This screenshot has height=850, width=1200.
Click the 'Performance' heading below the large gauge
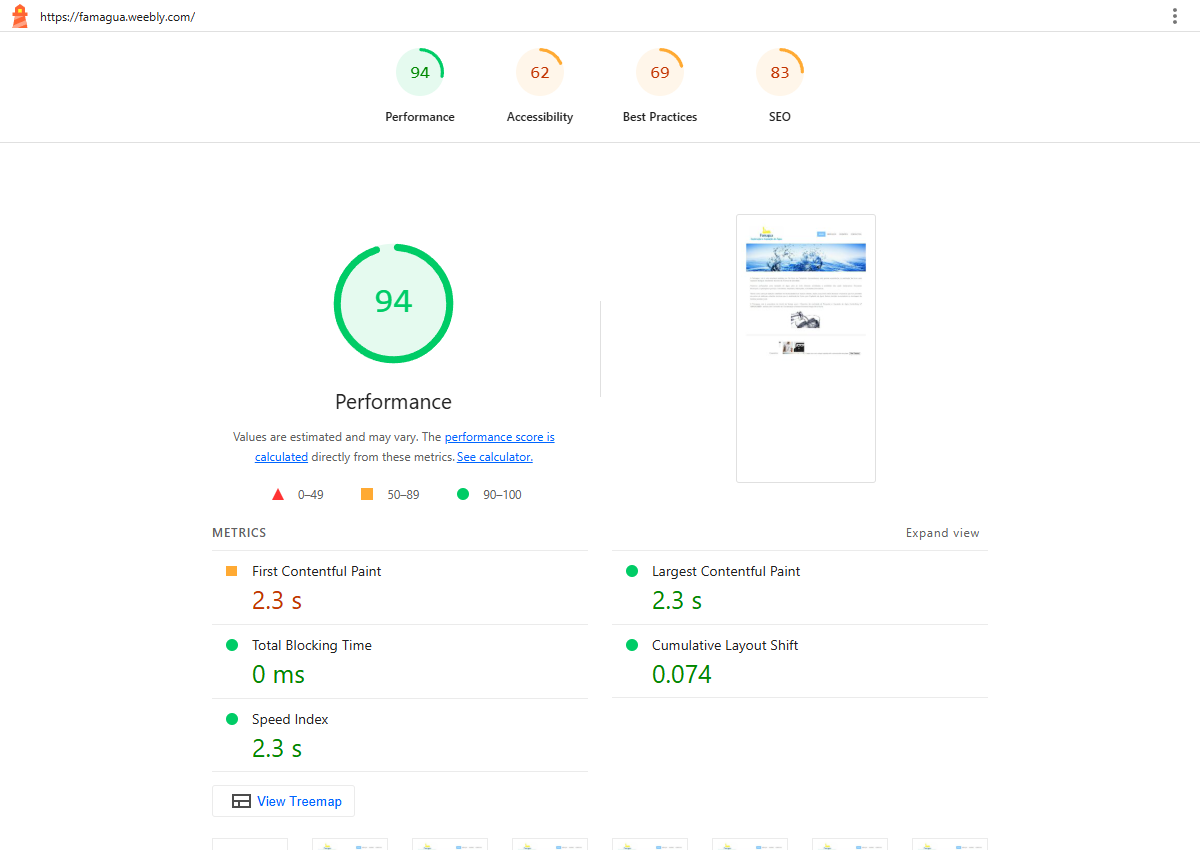point(393,402)
